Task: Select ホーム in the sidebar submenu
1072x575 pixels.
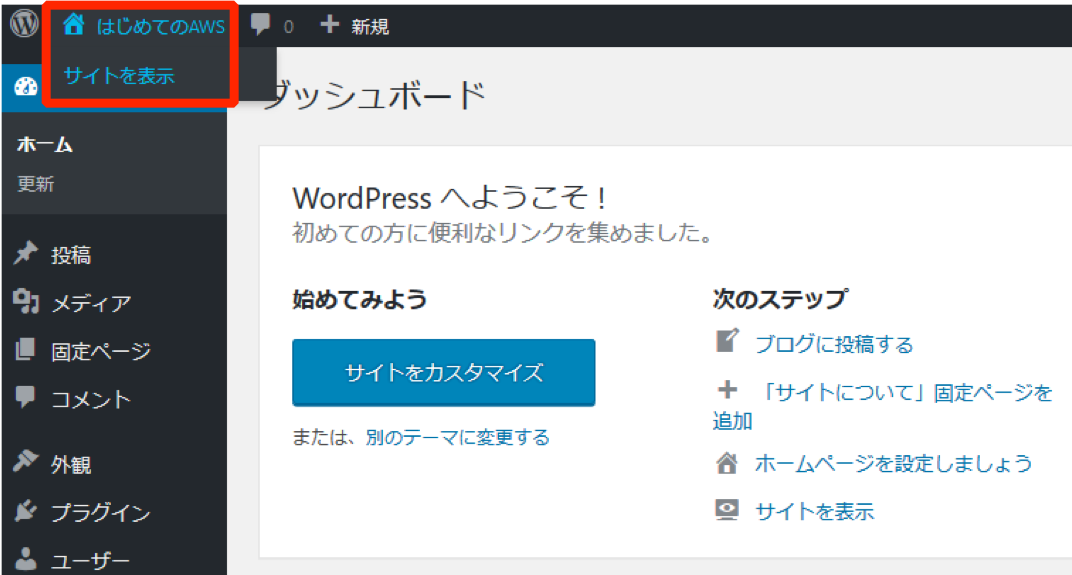Action: 44,144
